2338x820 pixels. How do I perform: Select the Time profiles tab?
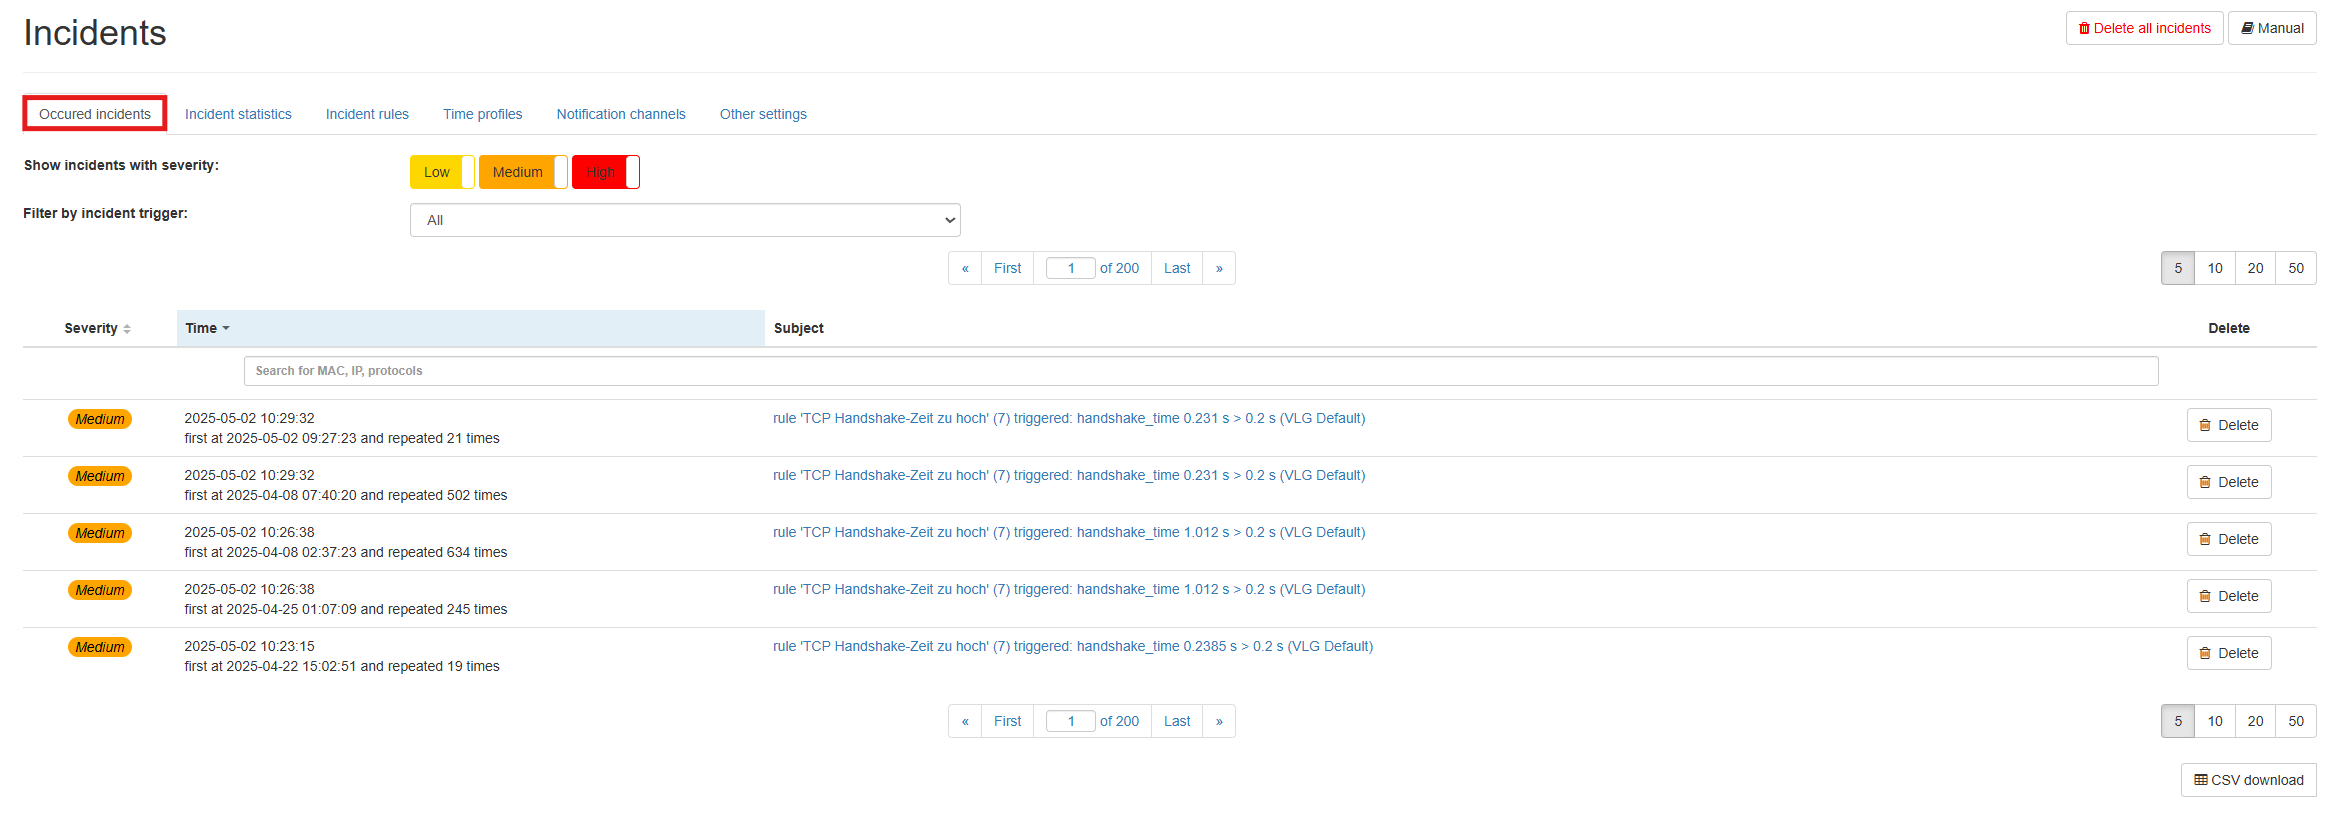click(x=483, y=114)
